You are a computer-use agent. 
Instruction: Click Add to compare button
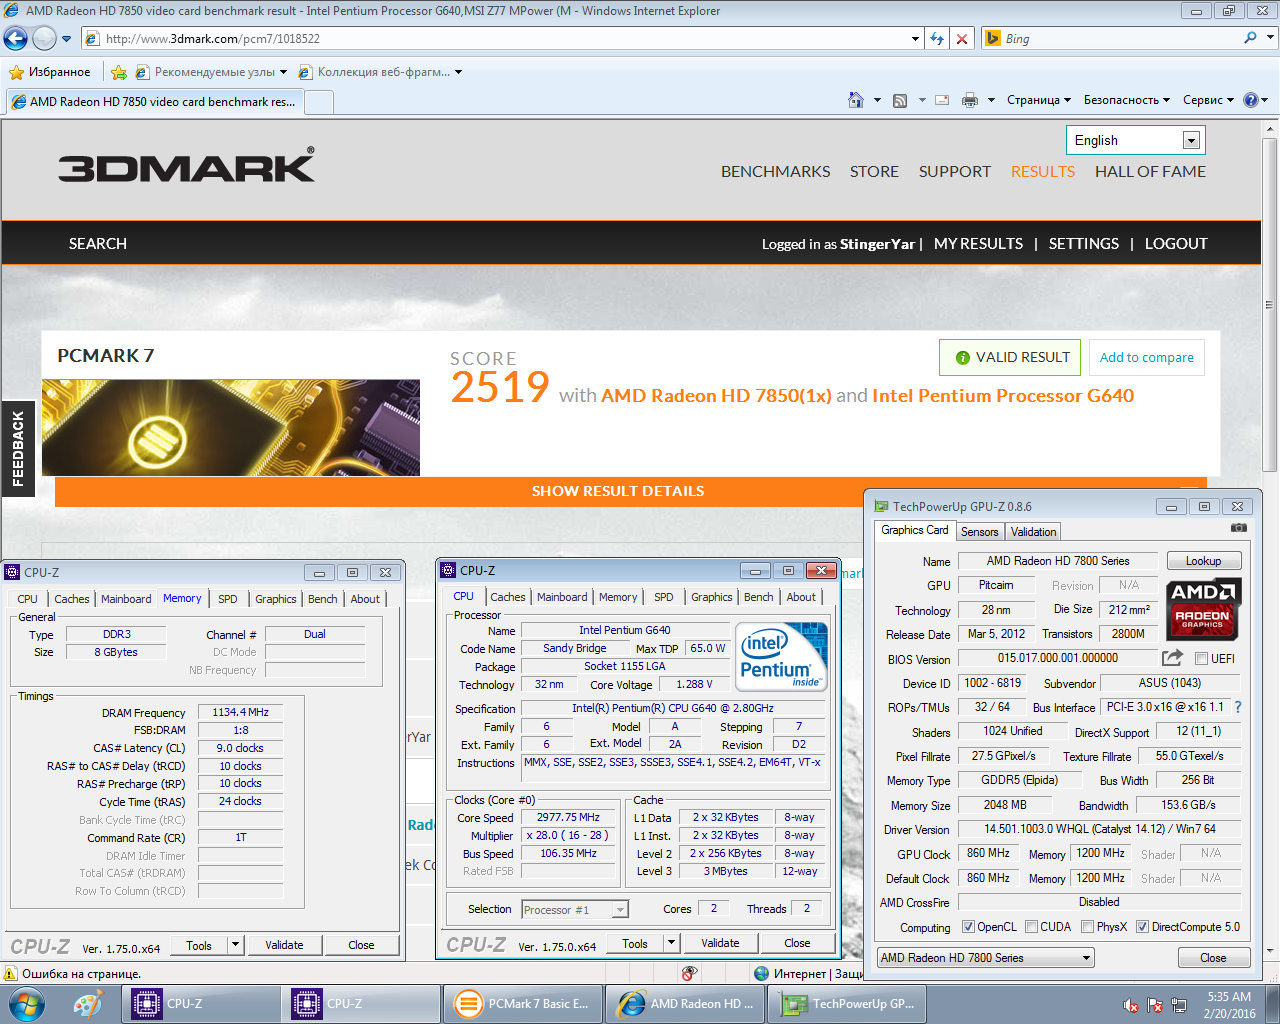click(x=1146, y=357)
